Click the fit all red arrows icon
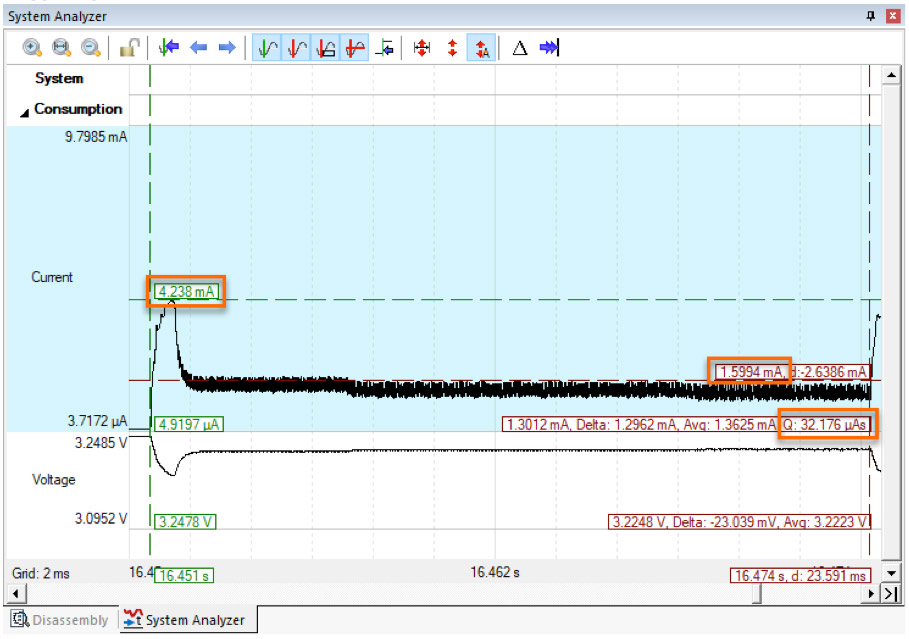This screenshot has height=639, width=909. 422,48
